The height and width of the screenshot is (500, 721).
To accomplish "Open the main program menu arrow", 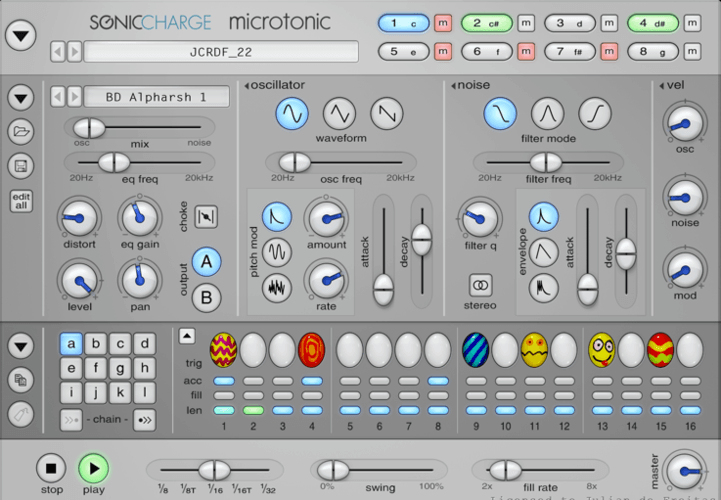I will [x=21, y=35].
